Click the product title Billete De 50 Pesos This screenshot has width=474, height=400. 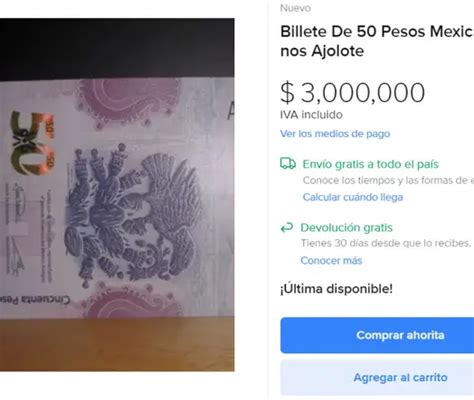coord(377,41)
